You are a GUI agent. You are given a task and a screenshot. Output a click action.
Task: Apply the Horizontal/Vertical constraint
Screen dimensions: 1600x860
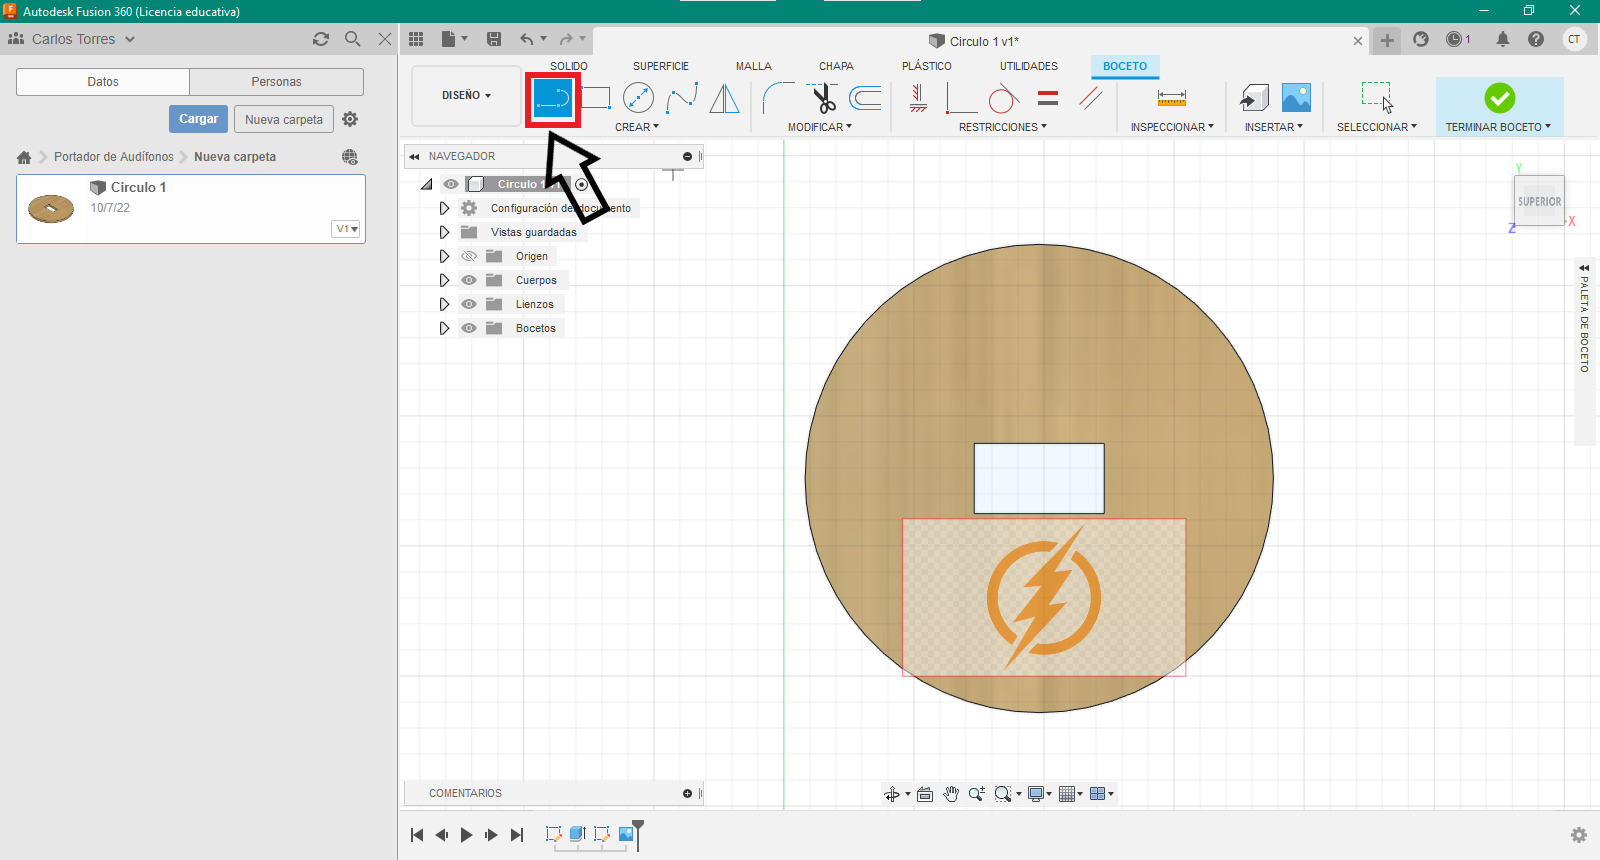[x=918, y=98]
